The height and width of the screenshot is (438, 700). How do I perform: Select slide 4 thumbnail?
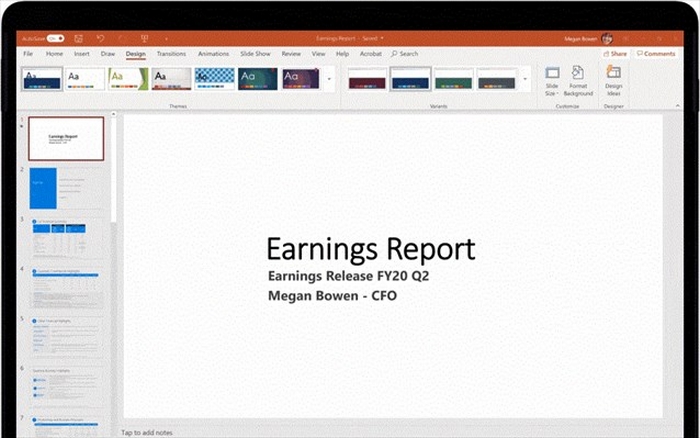66,288
